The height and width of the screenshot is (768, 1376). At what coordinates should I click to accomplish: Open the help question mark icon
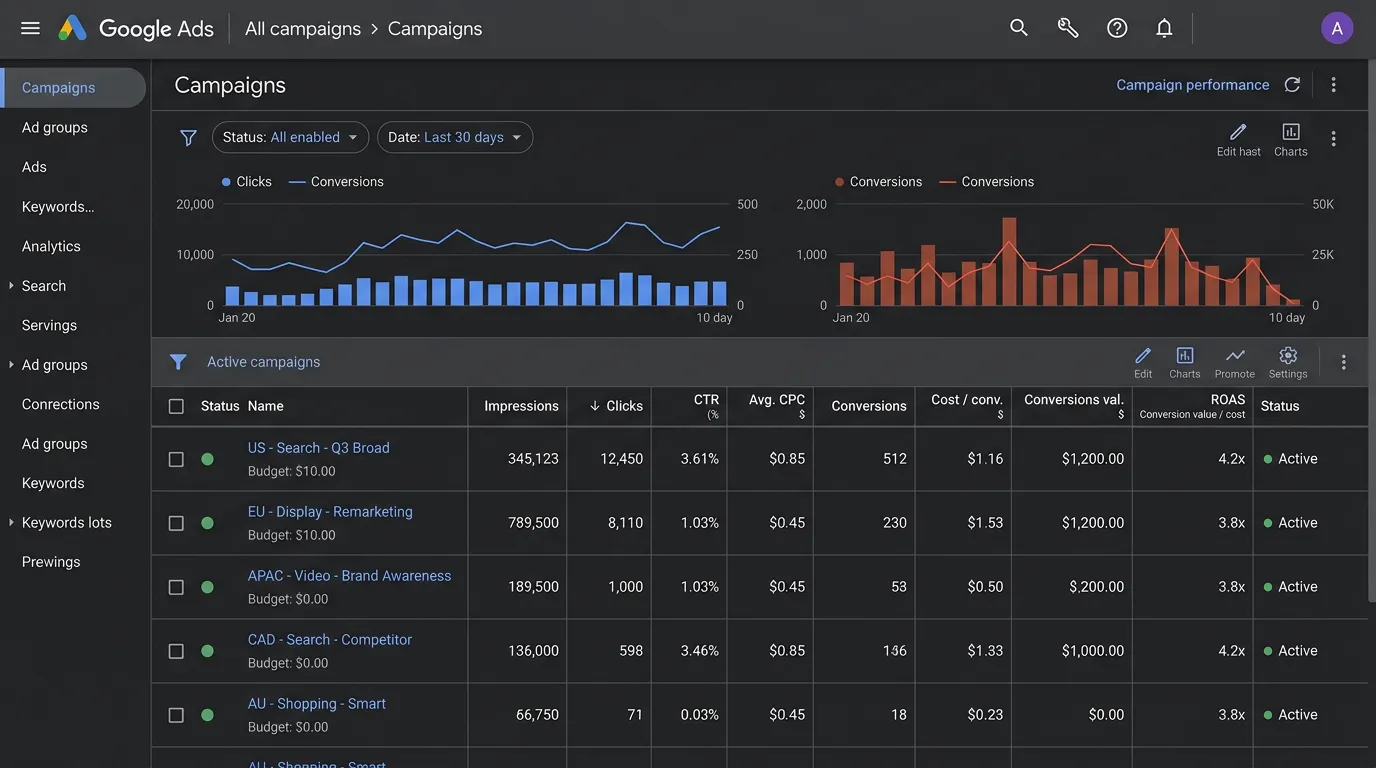pos(1117,28)
